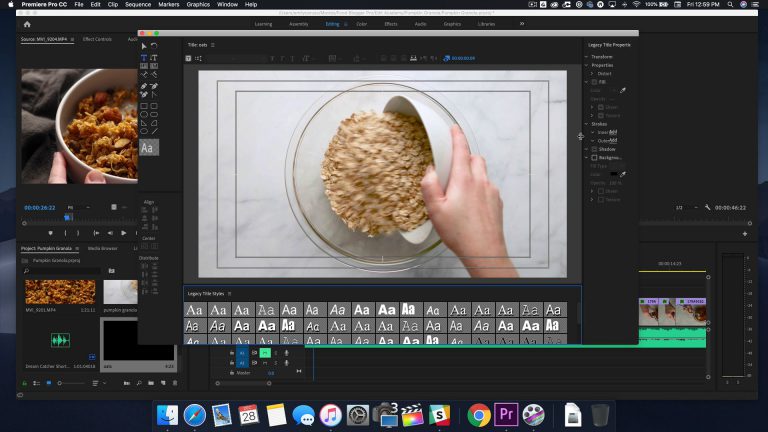The image size is (768, 432).
Task: Open the program monitor 1/2 resolution dropdown
Action: pos(687,208)
